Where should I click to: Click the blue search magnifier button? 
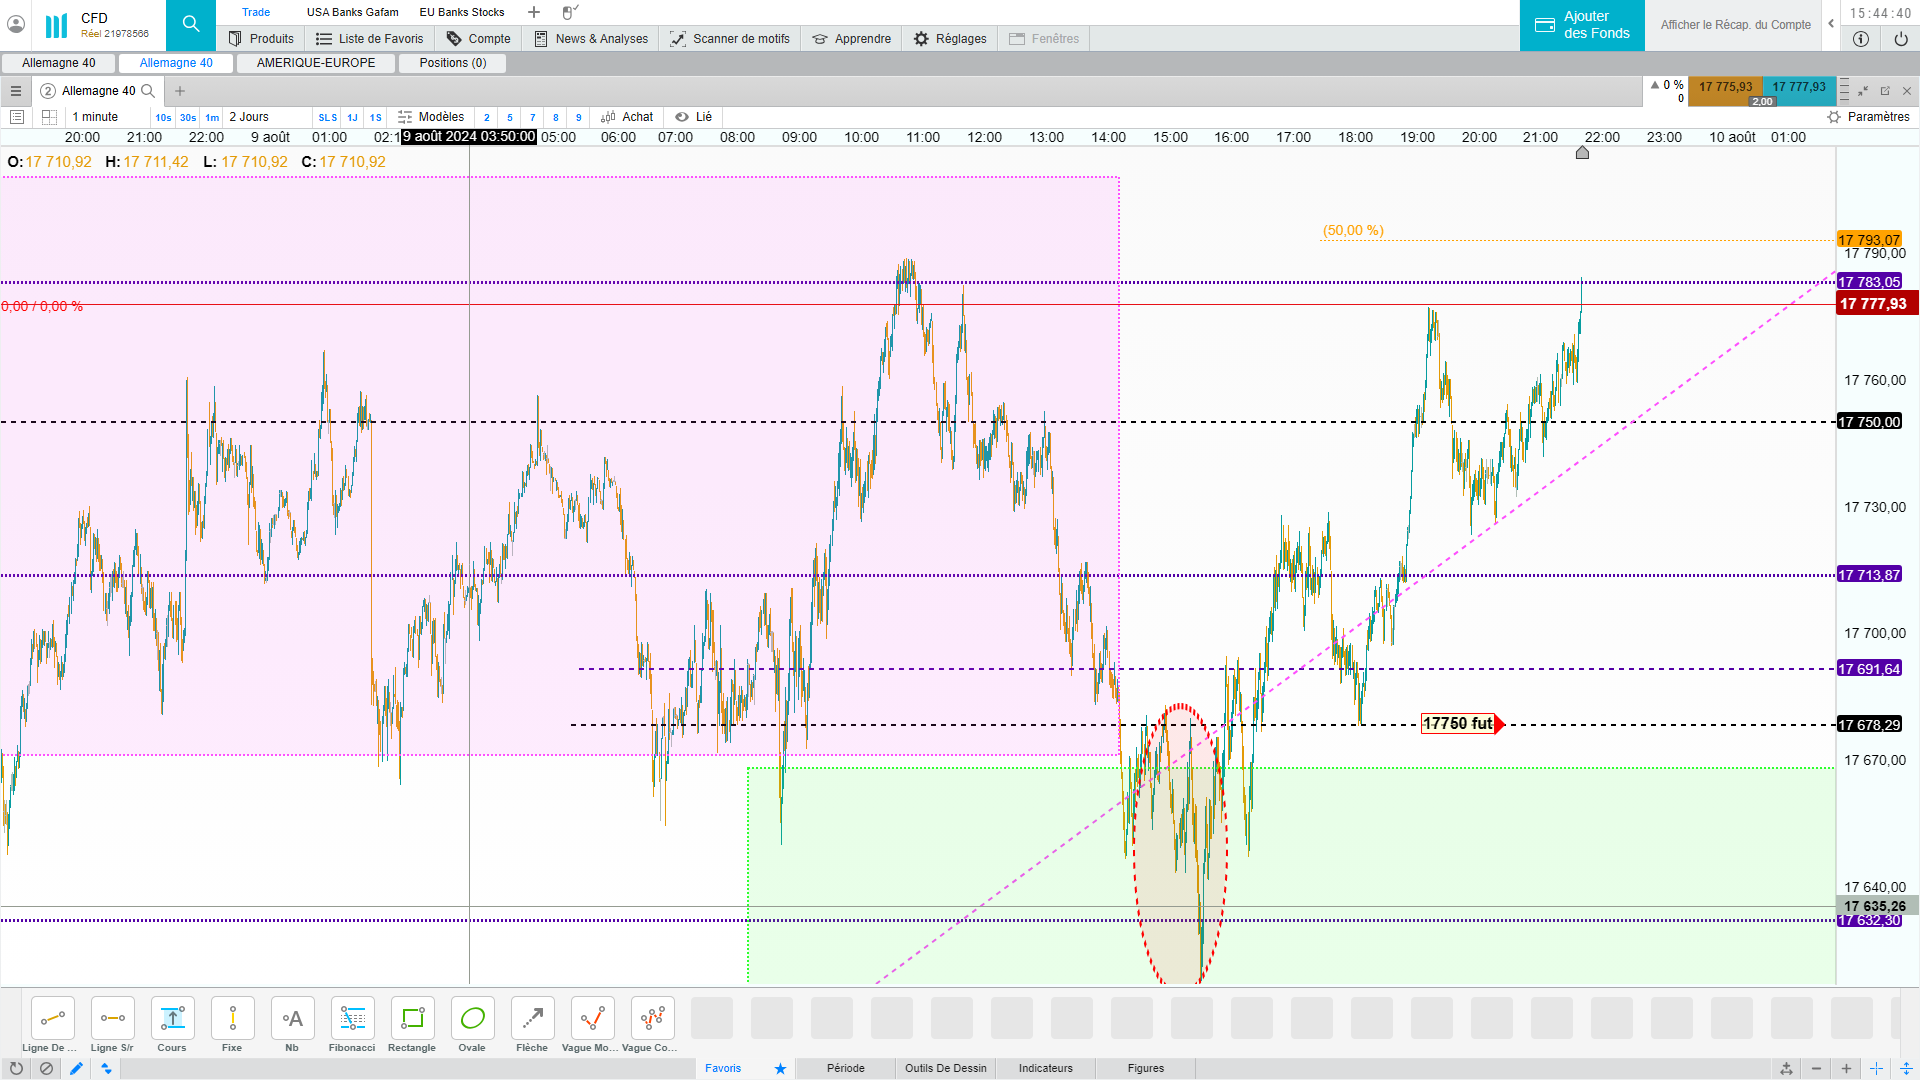coord(190,24)
